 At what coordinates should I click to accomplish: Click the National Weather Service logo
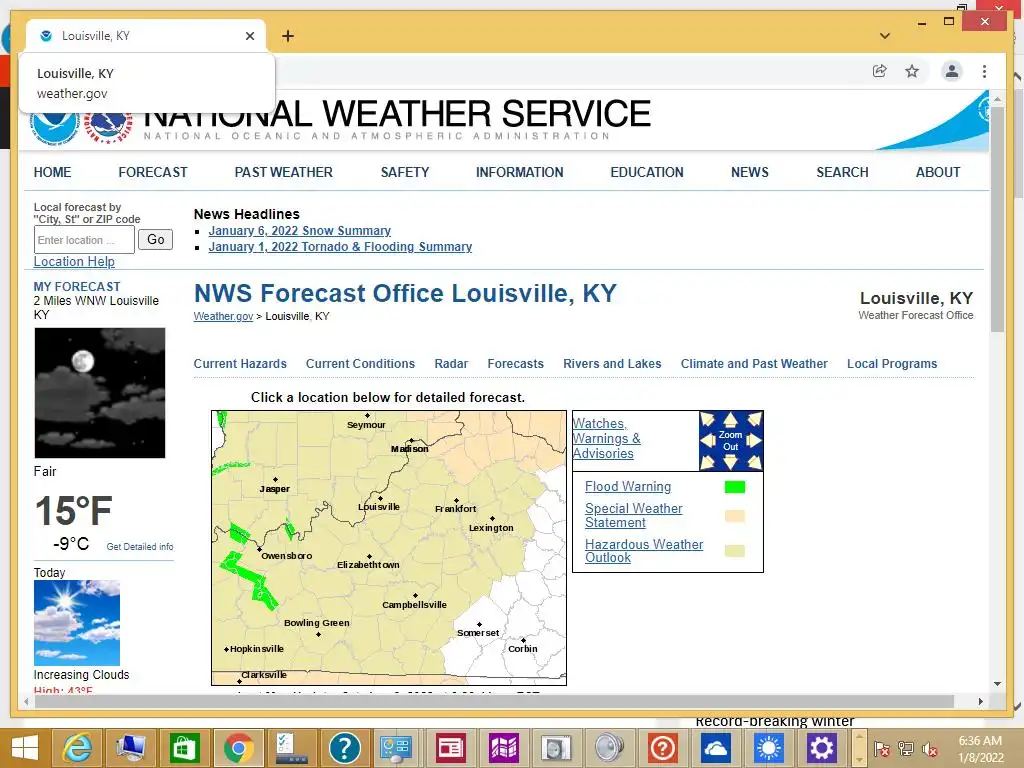[x=108, y=127]
